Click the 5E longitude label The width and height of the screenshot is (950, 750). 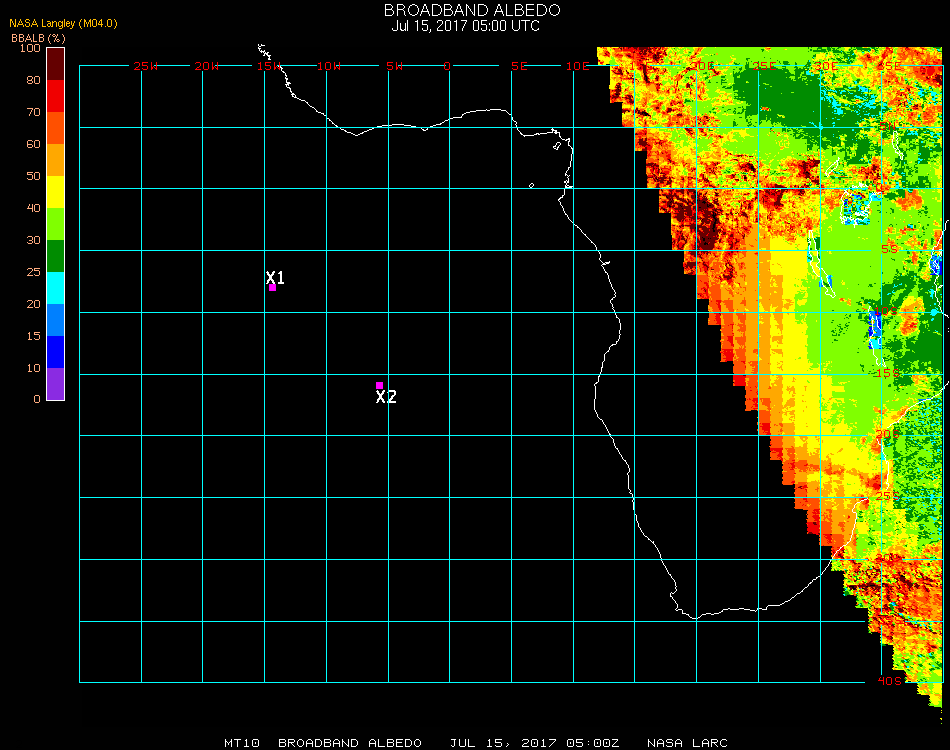pyautogui.click(x=519, y=66)
